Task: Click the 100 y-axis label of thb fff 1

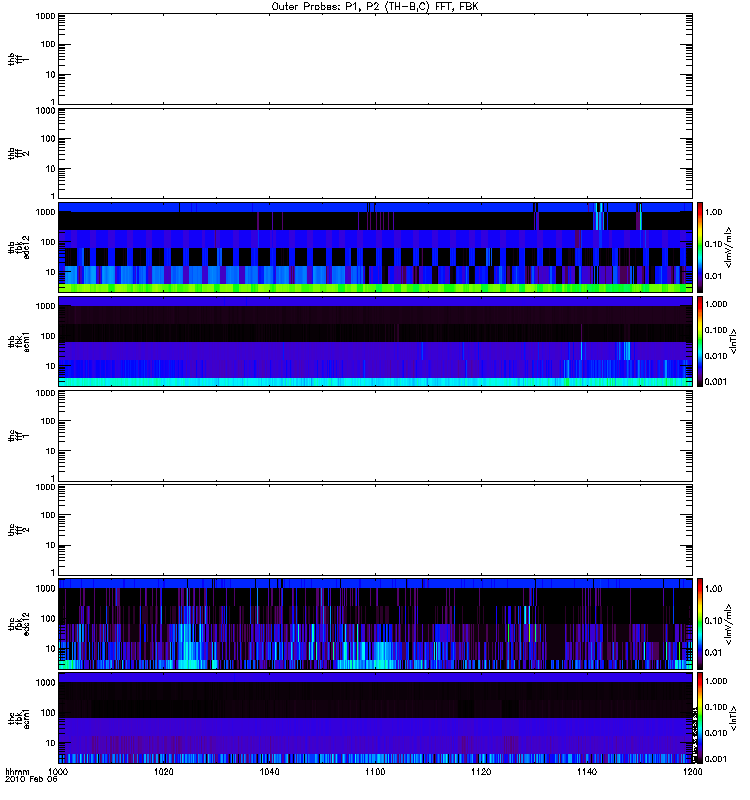Action: pos(48,44)
